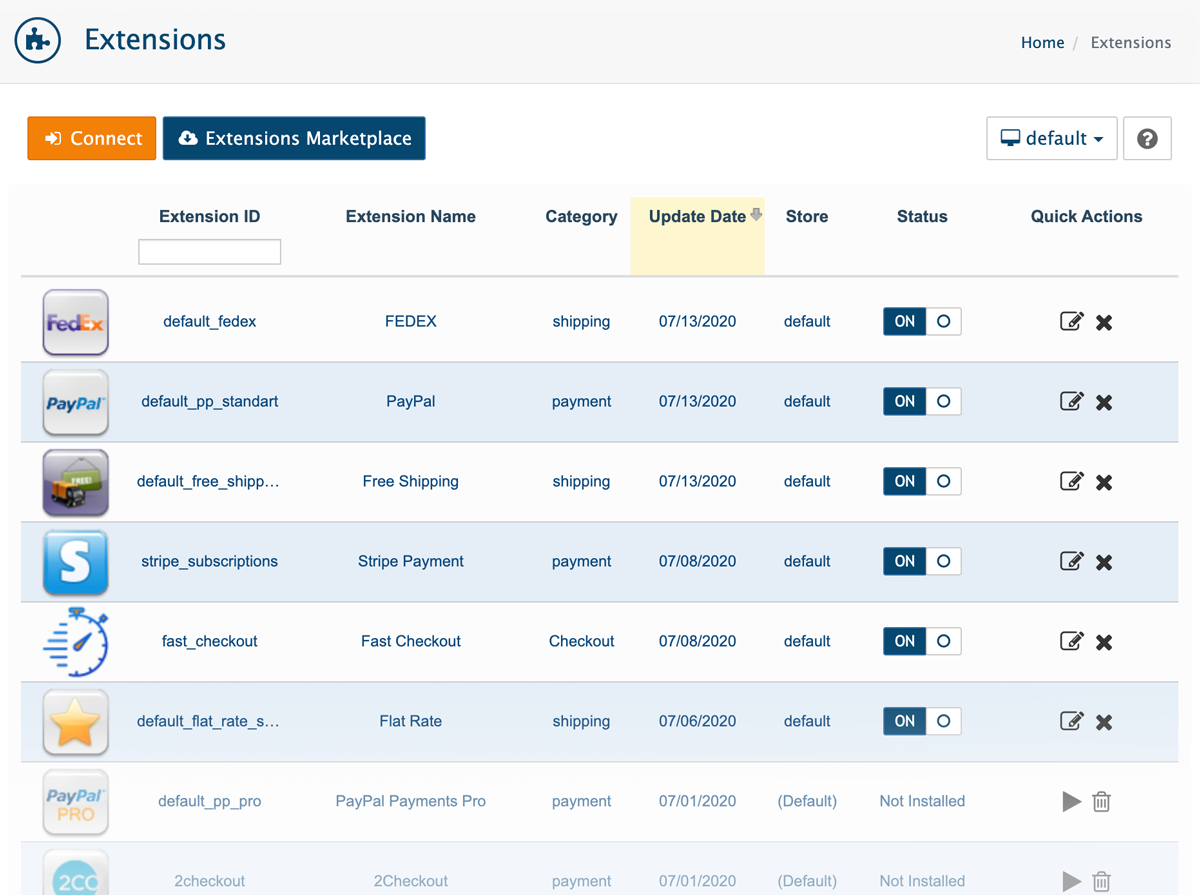The width and height of the screenshot is (1200, 895).
Task: Click the default_pp_pro extension ID
Action: [x=210, y=801]
